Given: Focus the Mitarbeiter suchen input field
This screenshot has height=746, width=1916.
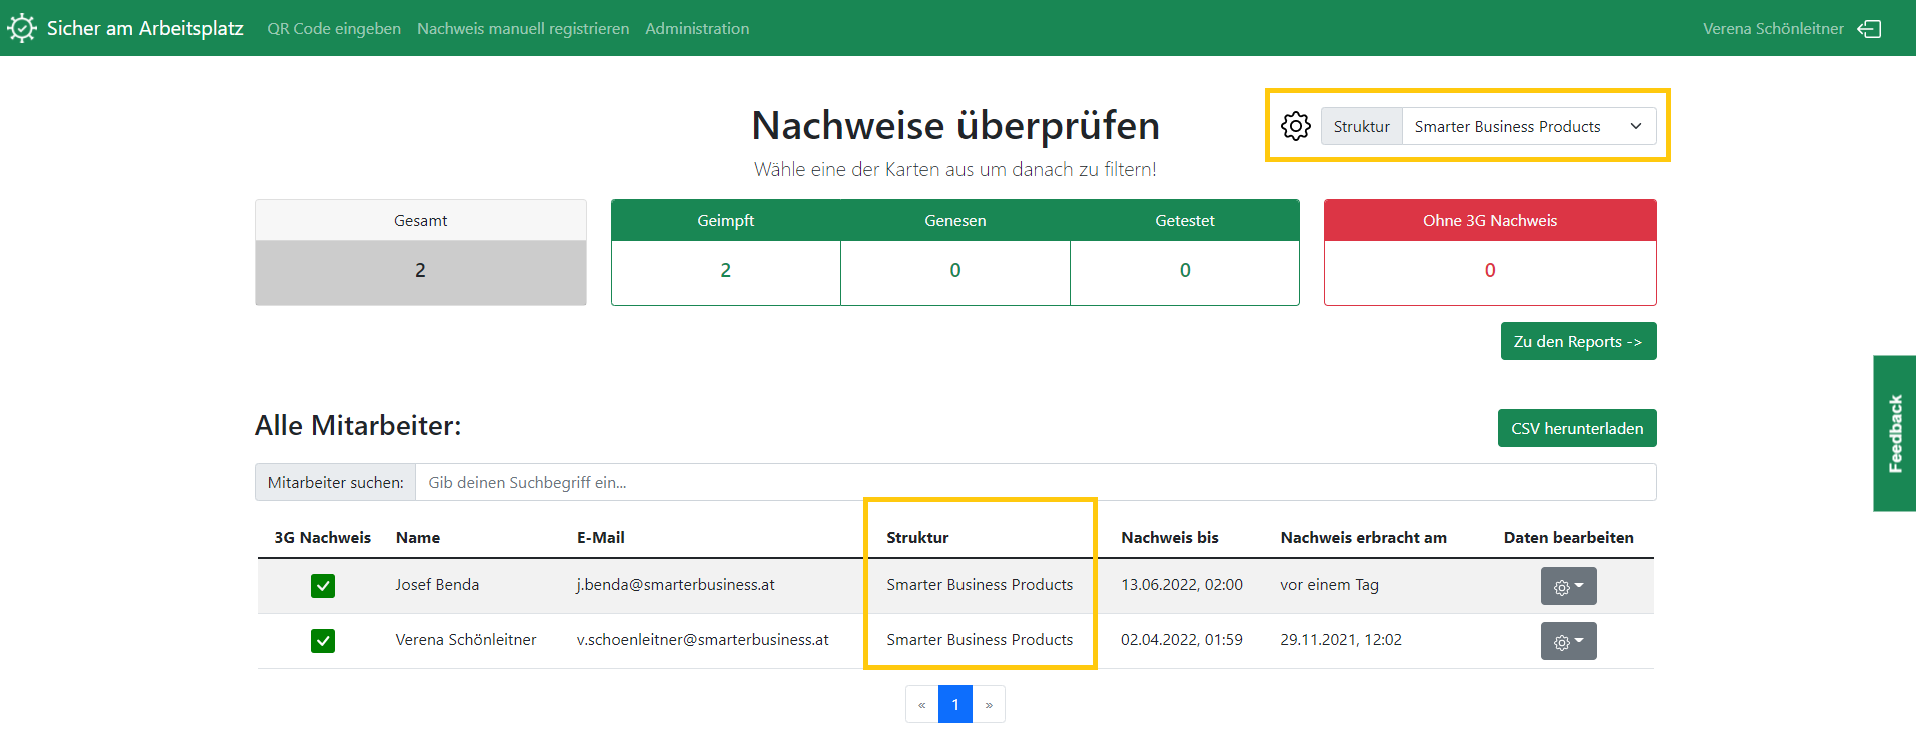Looking at the screenshot, I should 1036,482.
